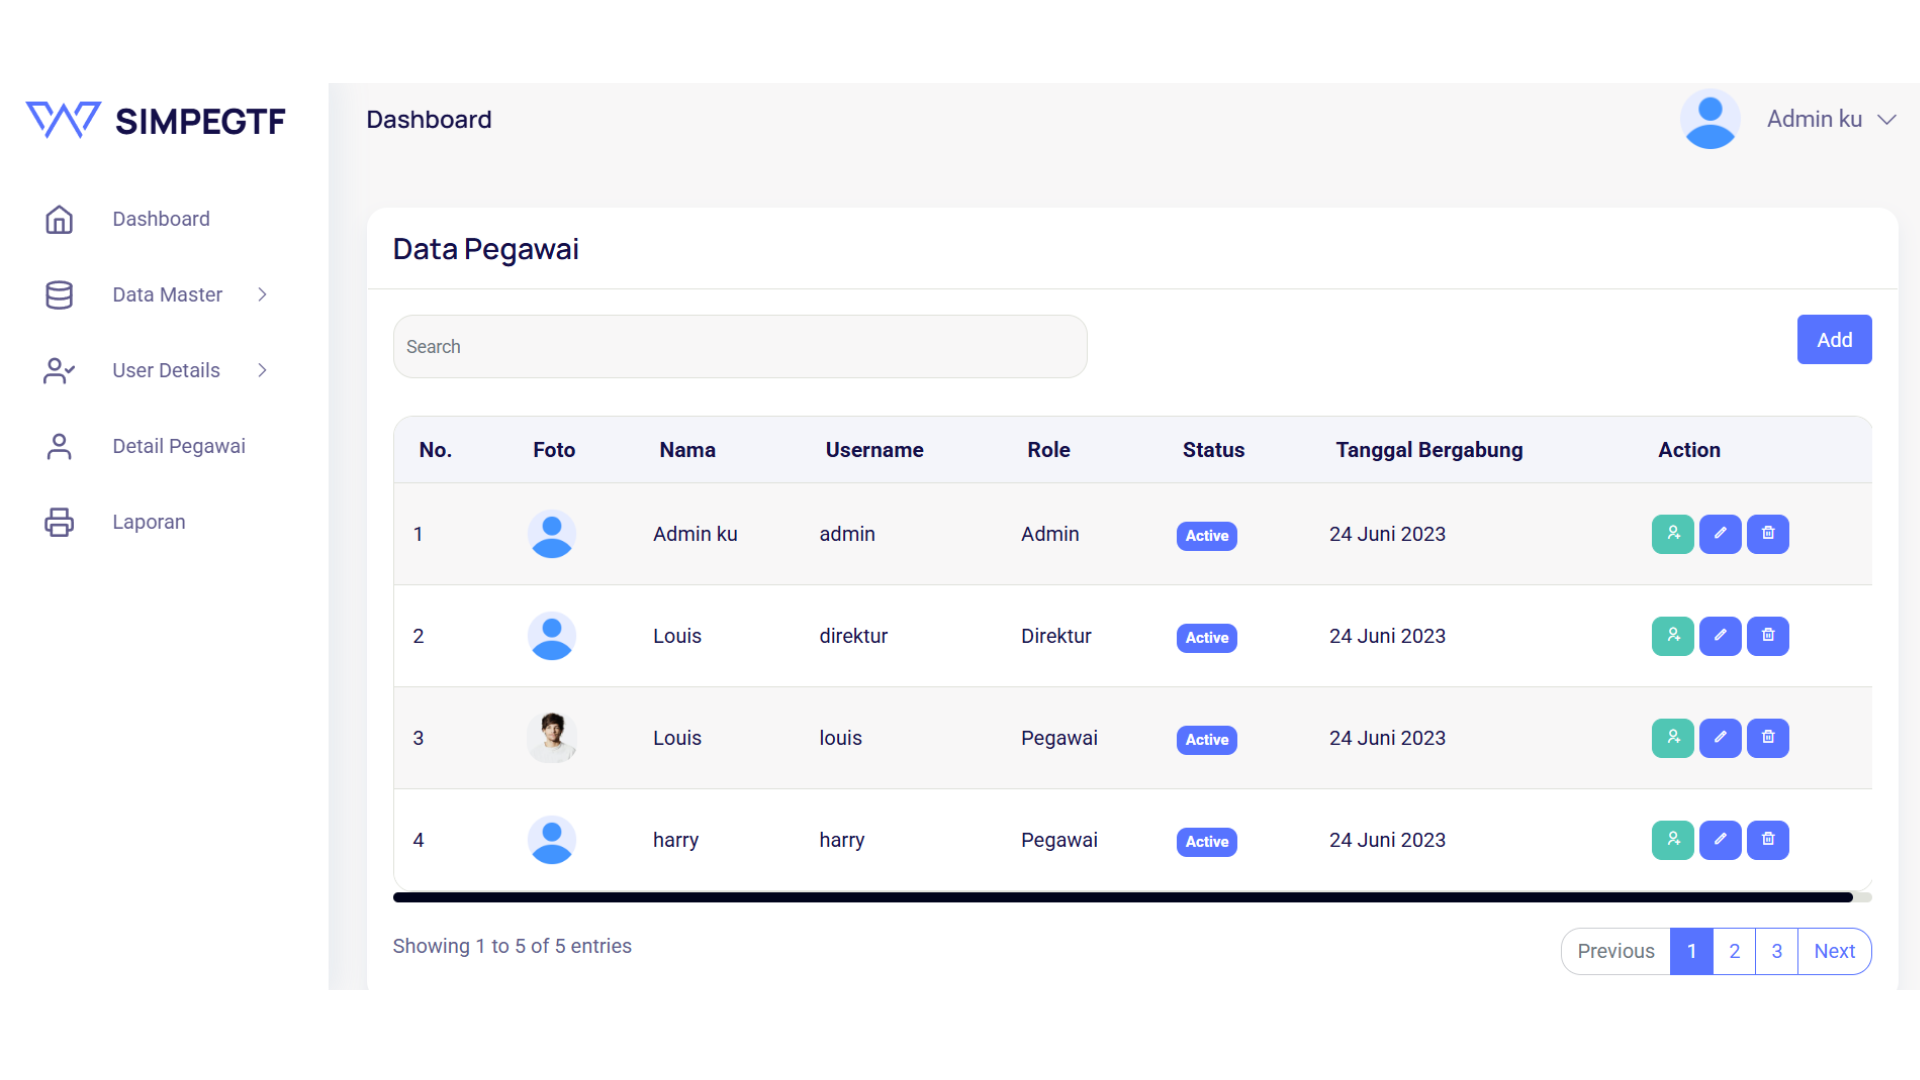The height and width of the screenshot is (1080, 1920).
Task: Open user detail icon for harry
Action: click(1672, 840)
